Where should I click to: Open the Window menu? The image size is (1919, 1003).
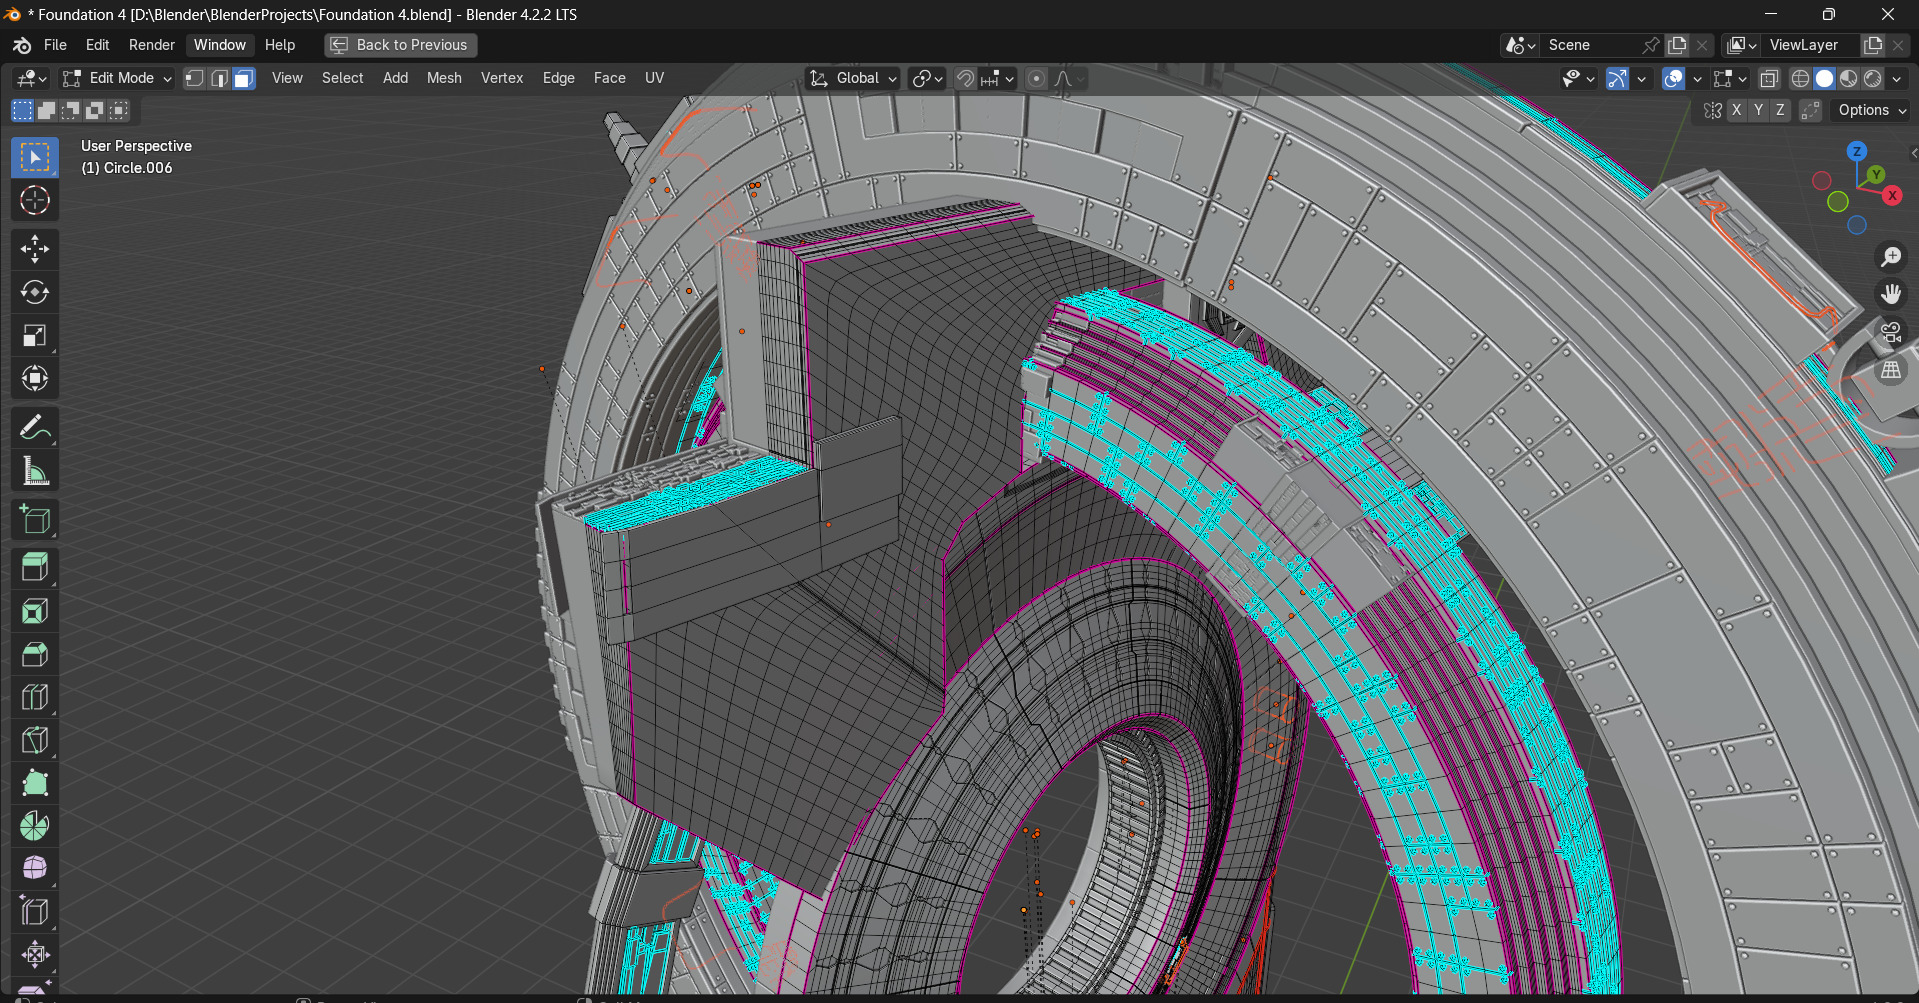[x=220, y=45]
